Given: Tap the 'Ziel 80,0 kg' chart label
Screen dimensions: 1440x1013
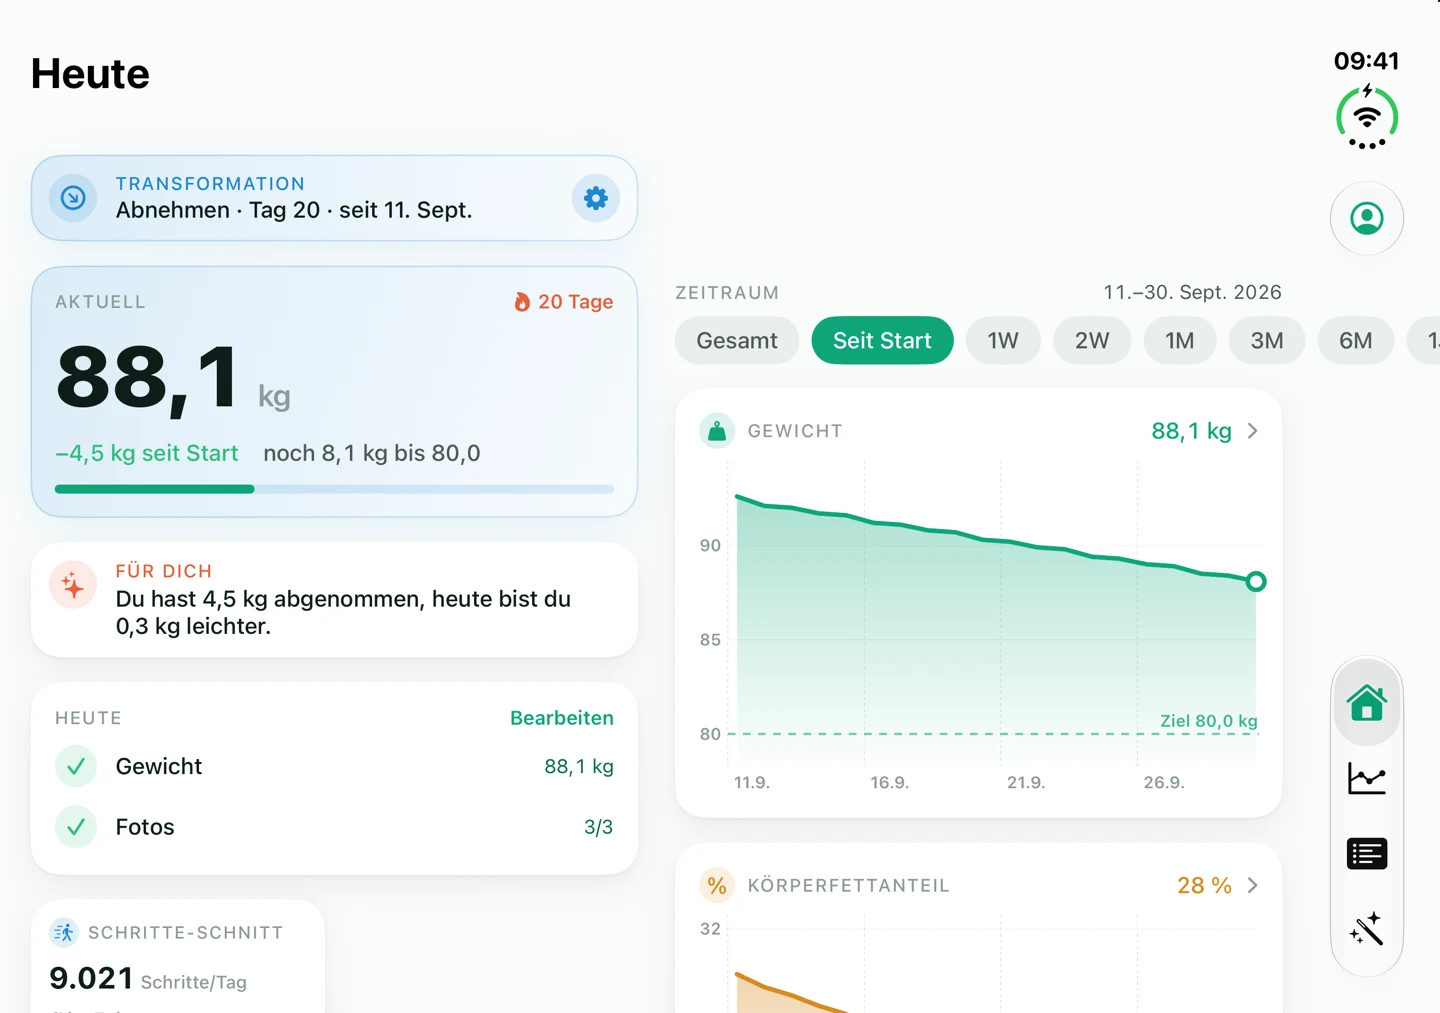Looking at the screenshot, I should [x=1209, y=721].
